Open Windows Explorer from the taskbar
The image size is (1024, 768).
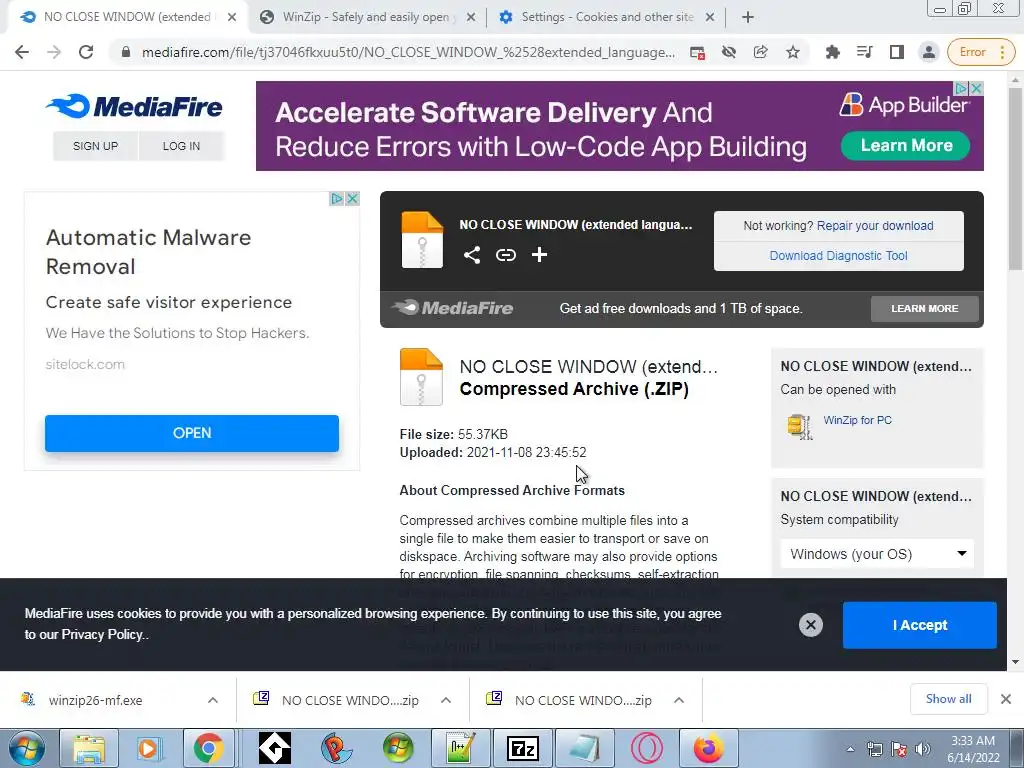pyautogui.click(x=88, y=748)
